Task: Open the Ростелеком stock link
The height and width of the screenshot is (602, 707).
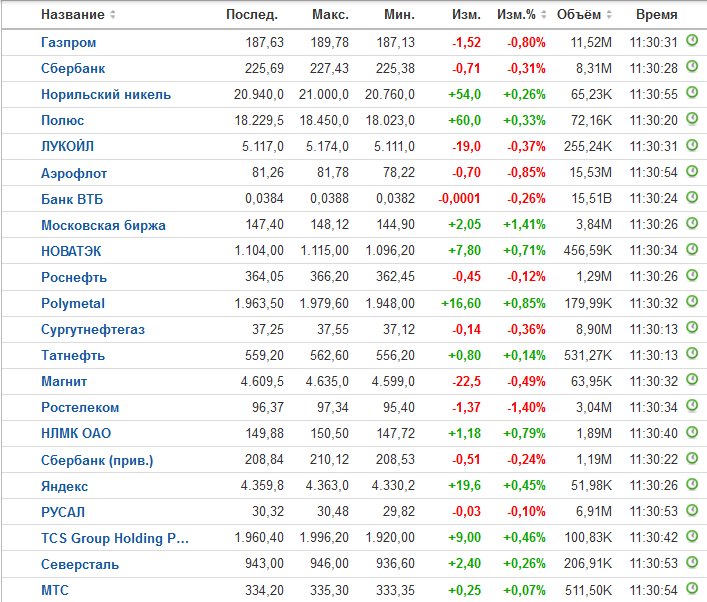Action: [x=80, y=408]
